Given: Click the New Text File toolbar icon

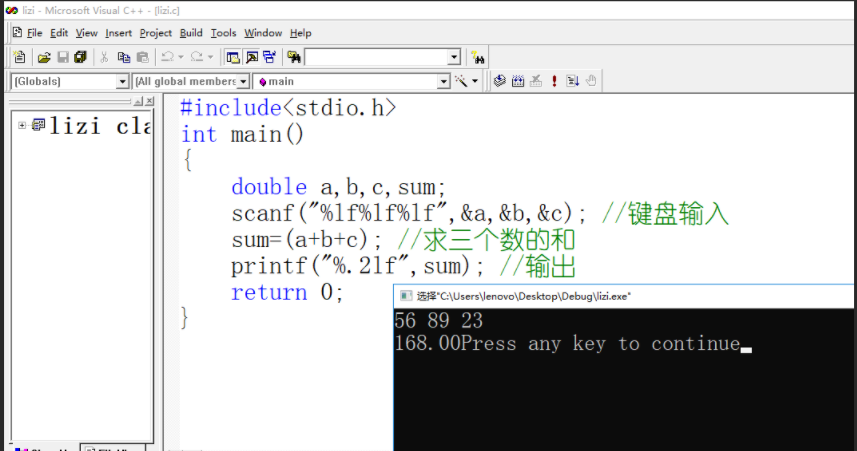Looking at the screenshot, I should pos(19,57).
